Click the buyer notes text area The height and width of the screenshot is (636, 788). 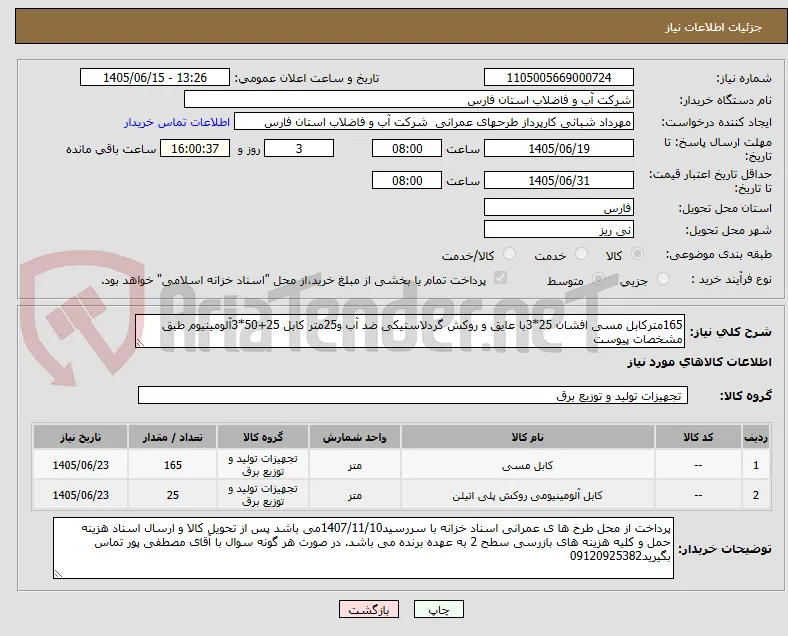(x=363, y=548)
